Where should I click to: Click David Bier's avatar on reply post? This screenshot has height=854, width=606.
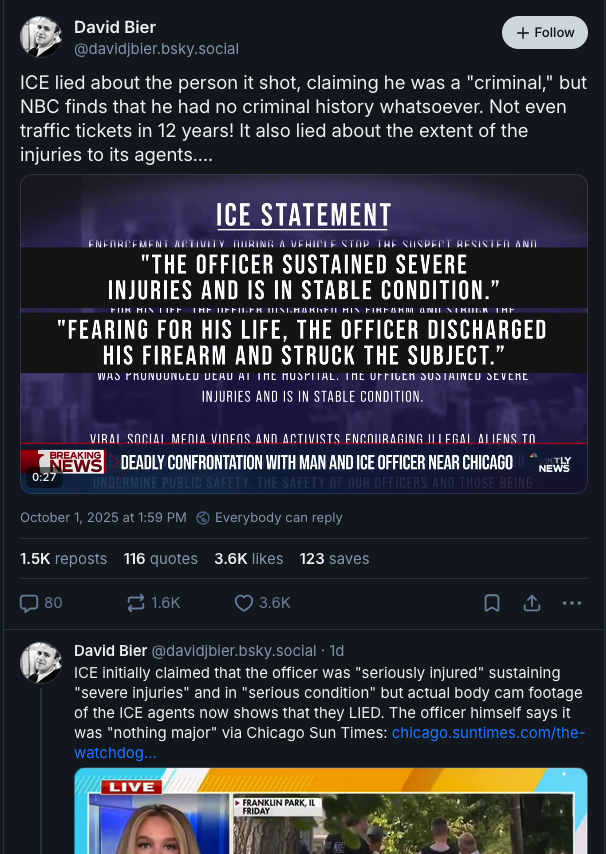pos(41,663)
